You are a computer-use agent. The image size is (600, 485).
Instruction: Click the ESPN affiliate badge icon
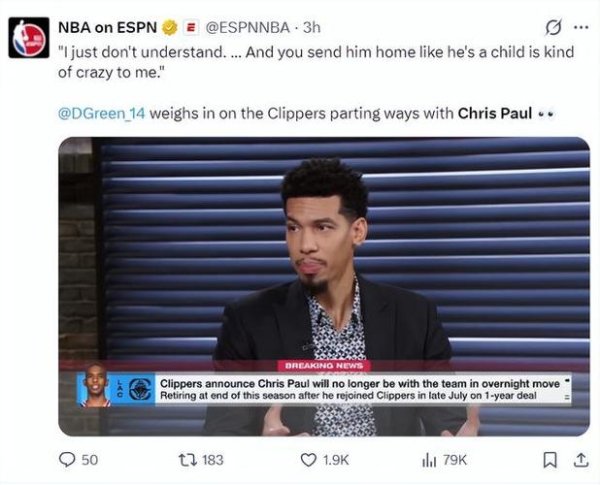click(191, 28)
